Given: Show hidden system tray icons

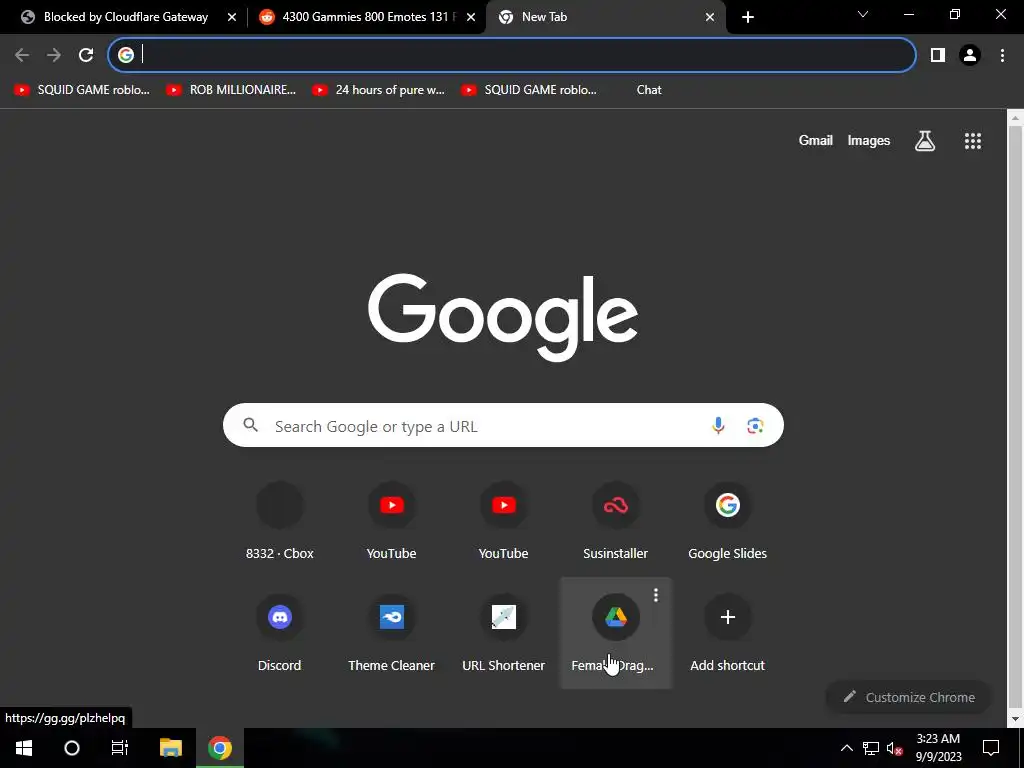Looking at the screenshot, I should pyautogui.click(x=846, y=748).
